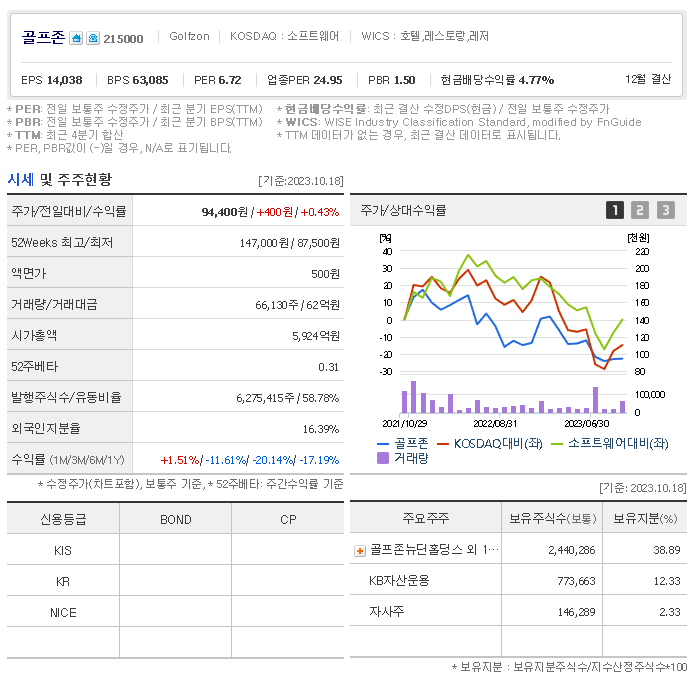Click the KB자산운용 shareholder row
The height and width of the screenshot is (686, 694).
tap(519, 580)
